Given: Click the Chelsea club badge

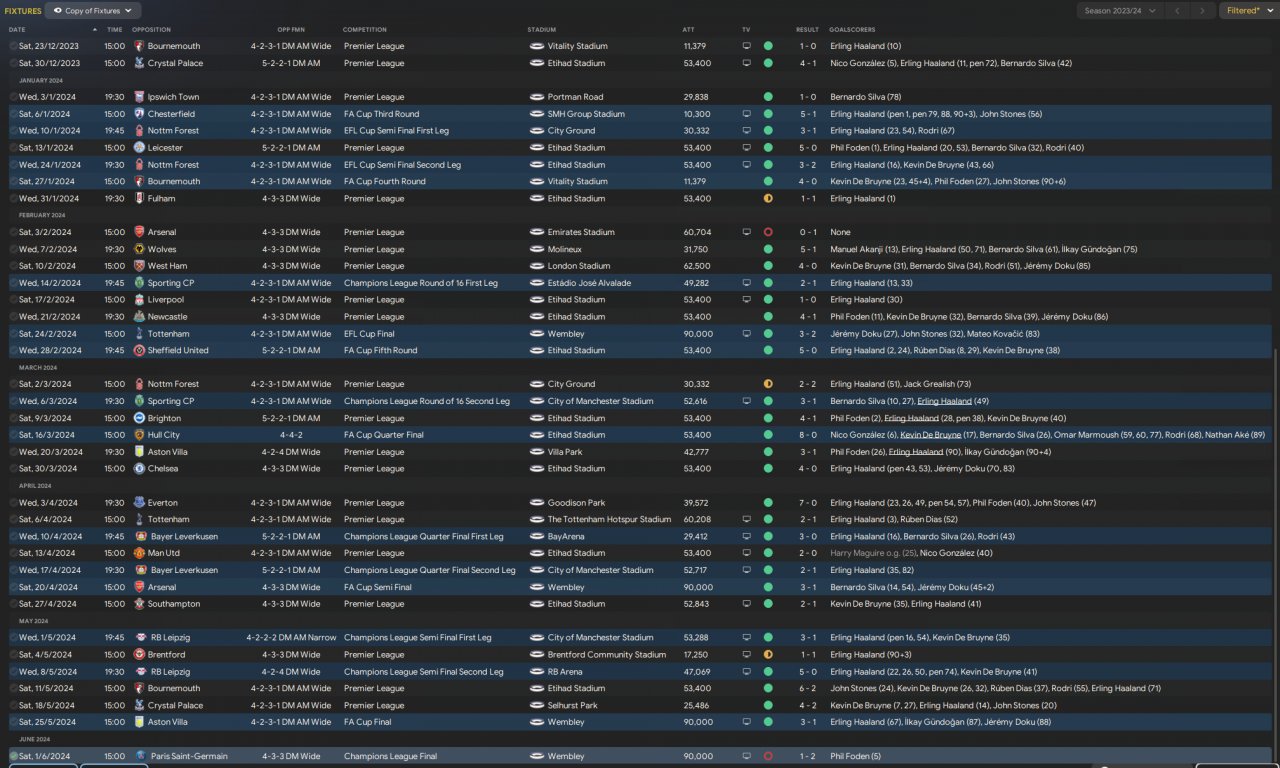Looking at the screenshot, I should (139, 469).
